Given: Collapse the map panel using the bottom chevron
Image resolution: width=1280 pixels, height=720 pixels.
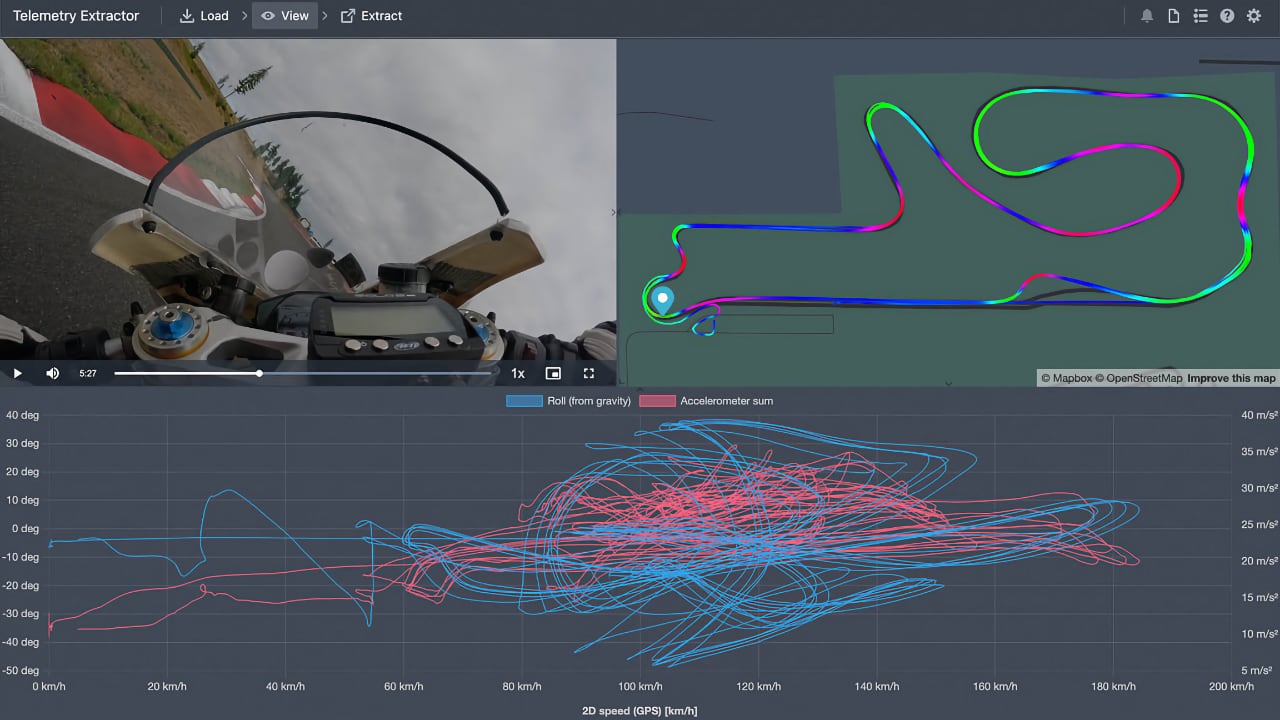Looking at the screenshot, I should coord(948,382).
